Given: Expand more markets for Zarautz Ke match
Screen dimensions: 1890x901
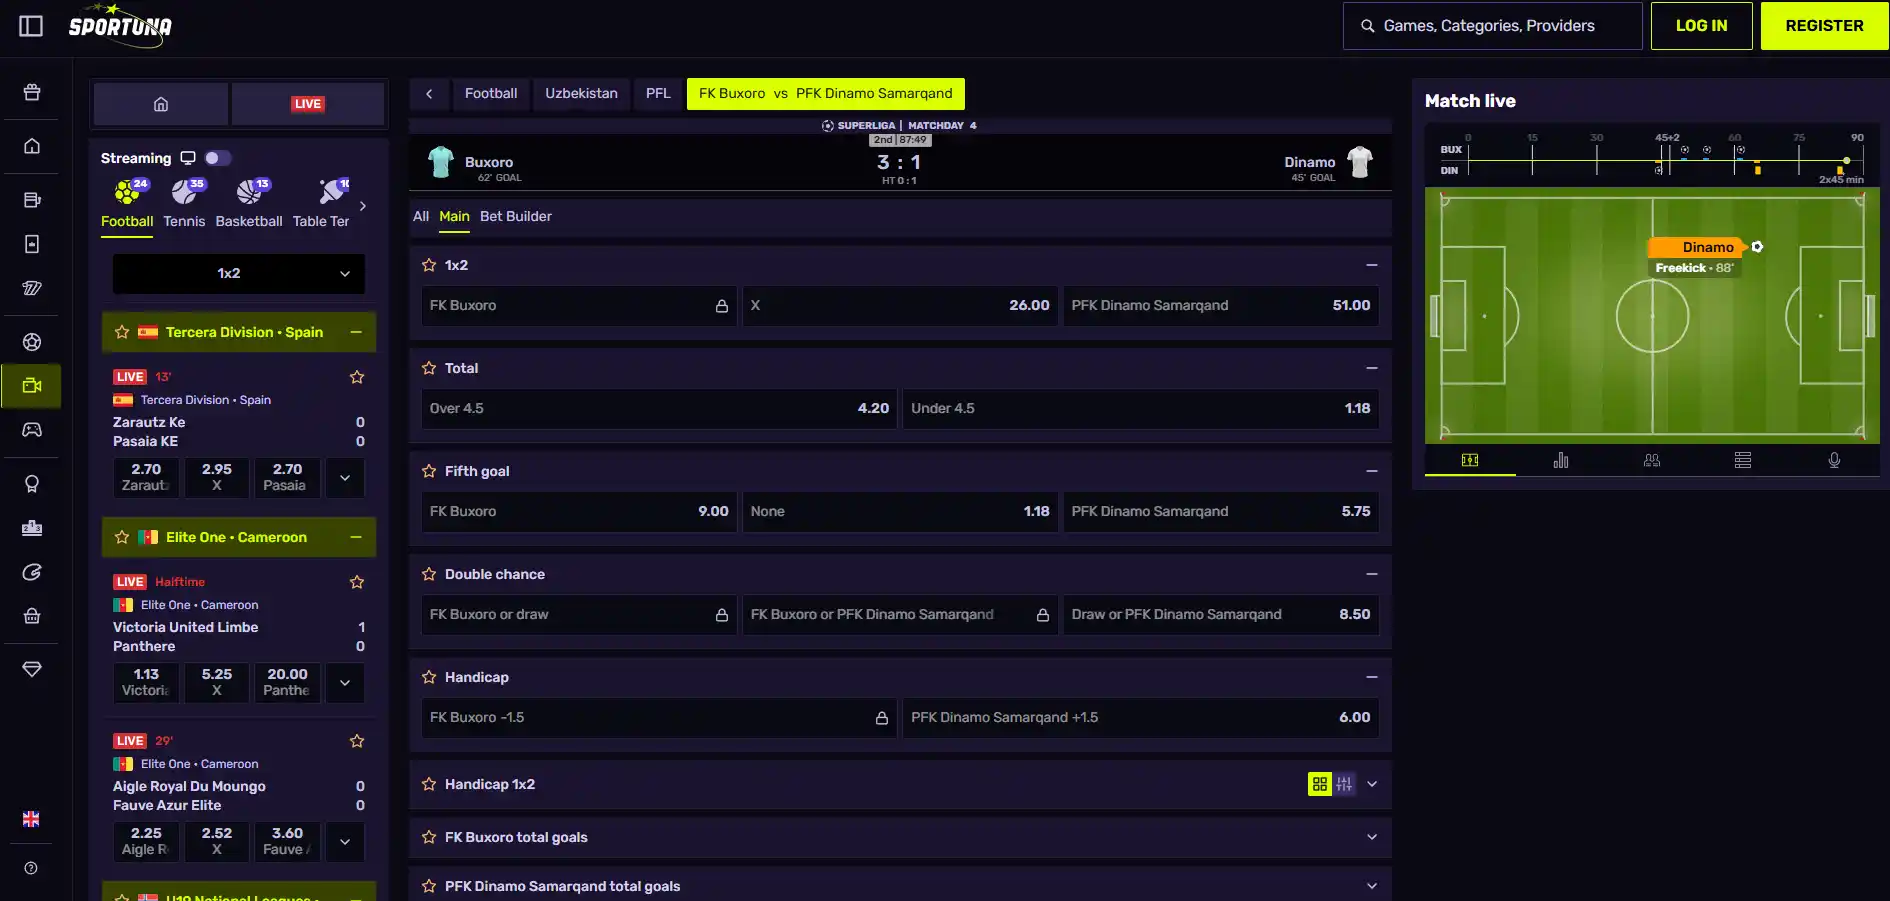Looking at the screenshot, I should coord(345,478).
